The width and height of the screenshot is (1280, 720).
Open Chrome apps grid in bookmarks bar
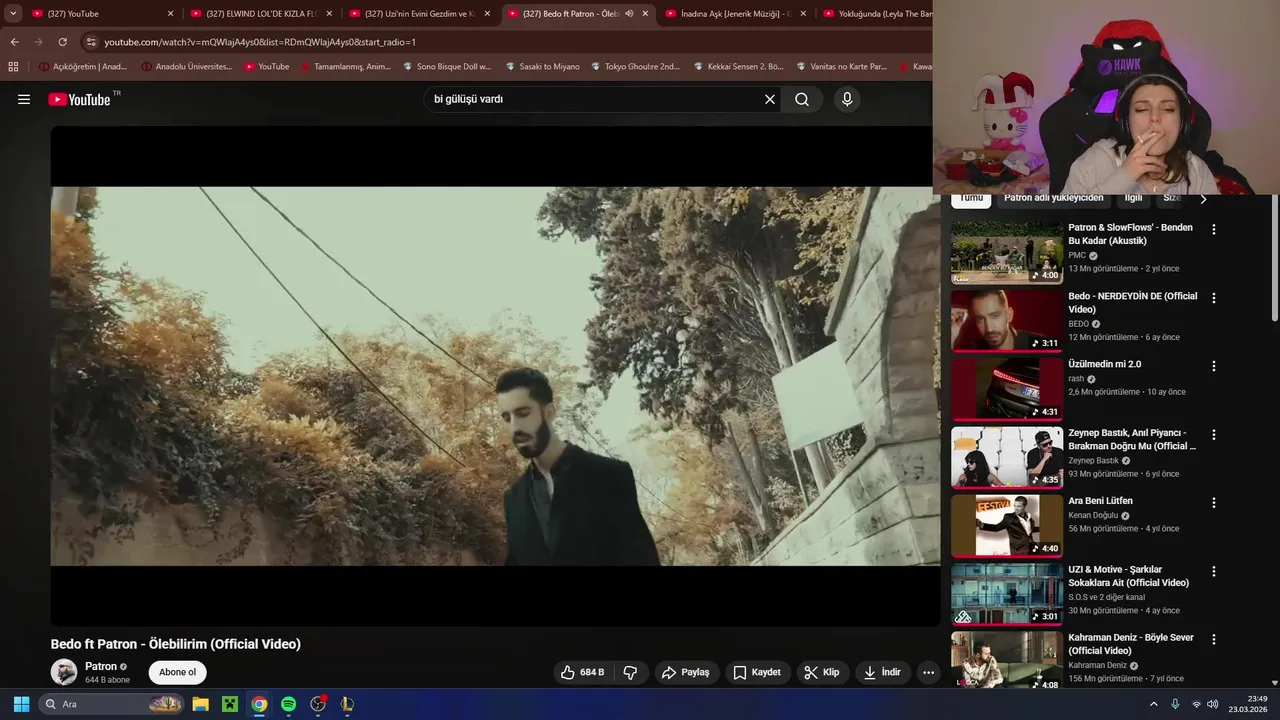13,67
